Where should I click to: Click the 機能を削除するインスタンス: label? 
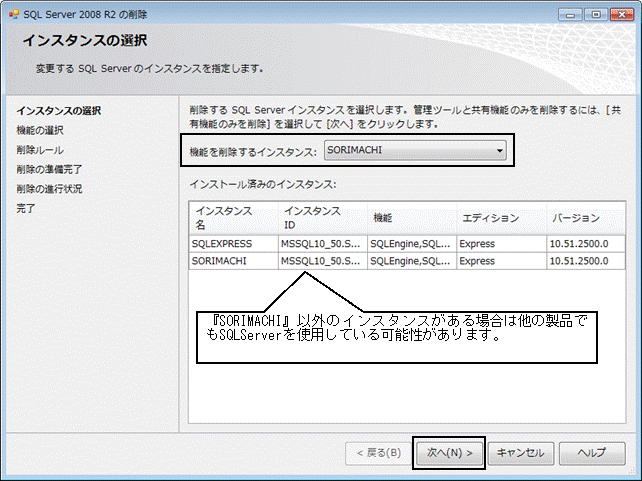(x=253, y=152)
